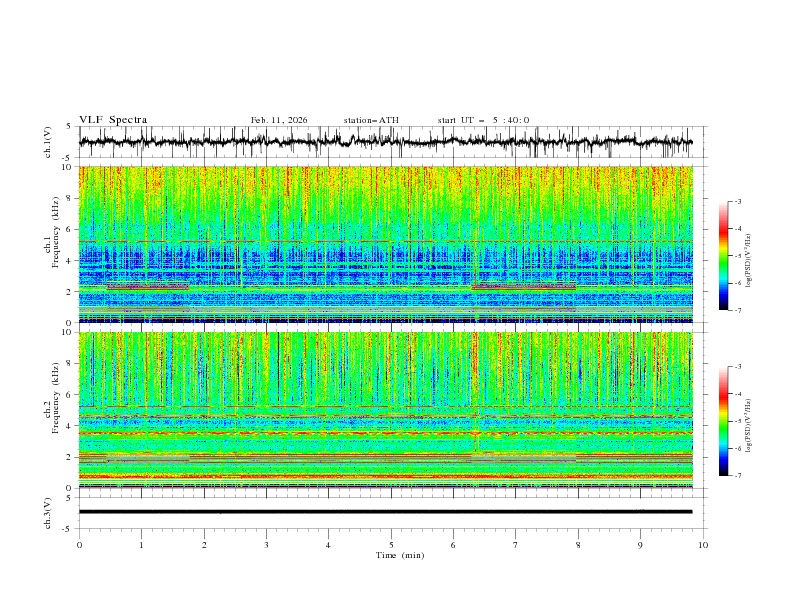Click the ch.2 "Frequency (kHz)" axis label
792x612 pixels.
coord(56,398)
